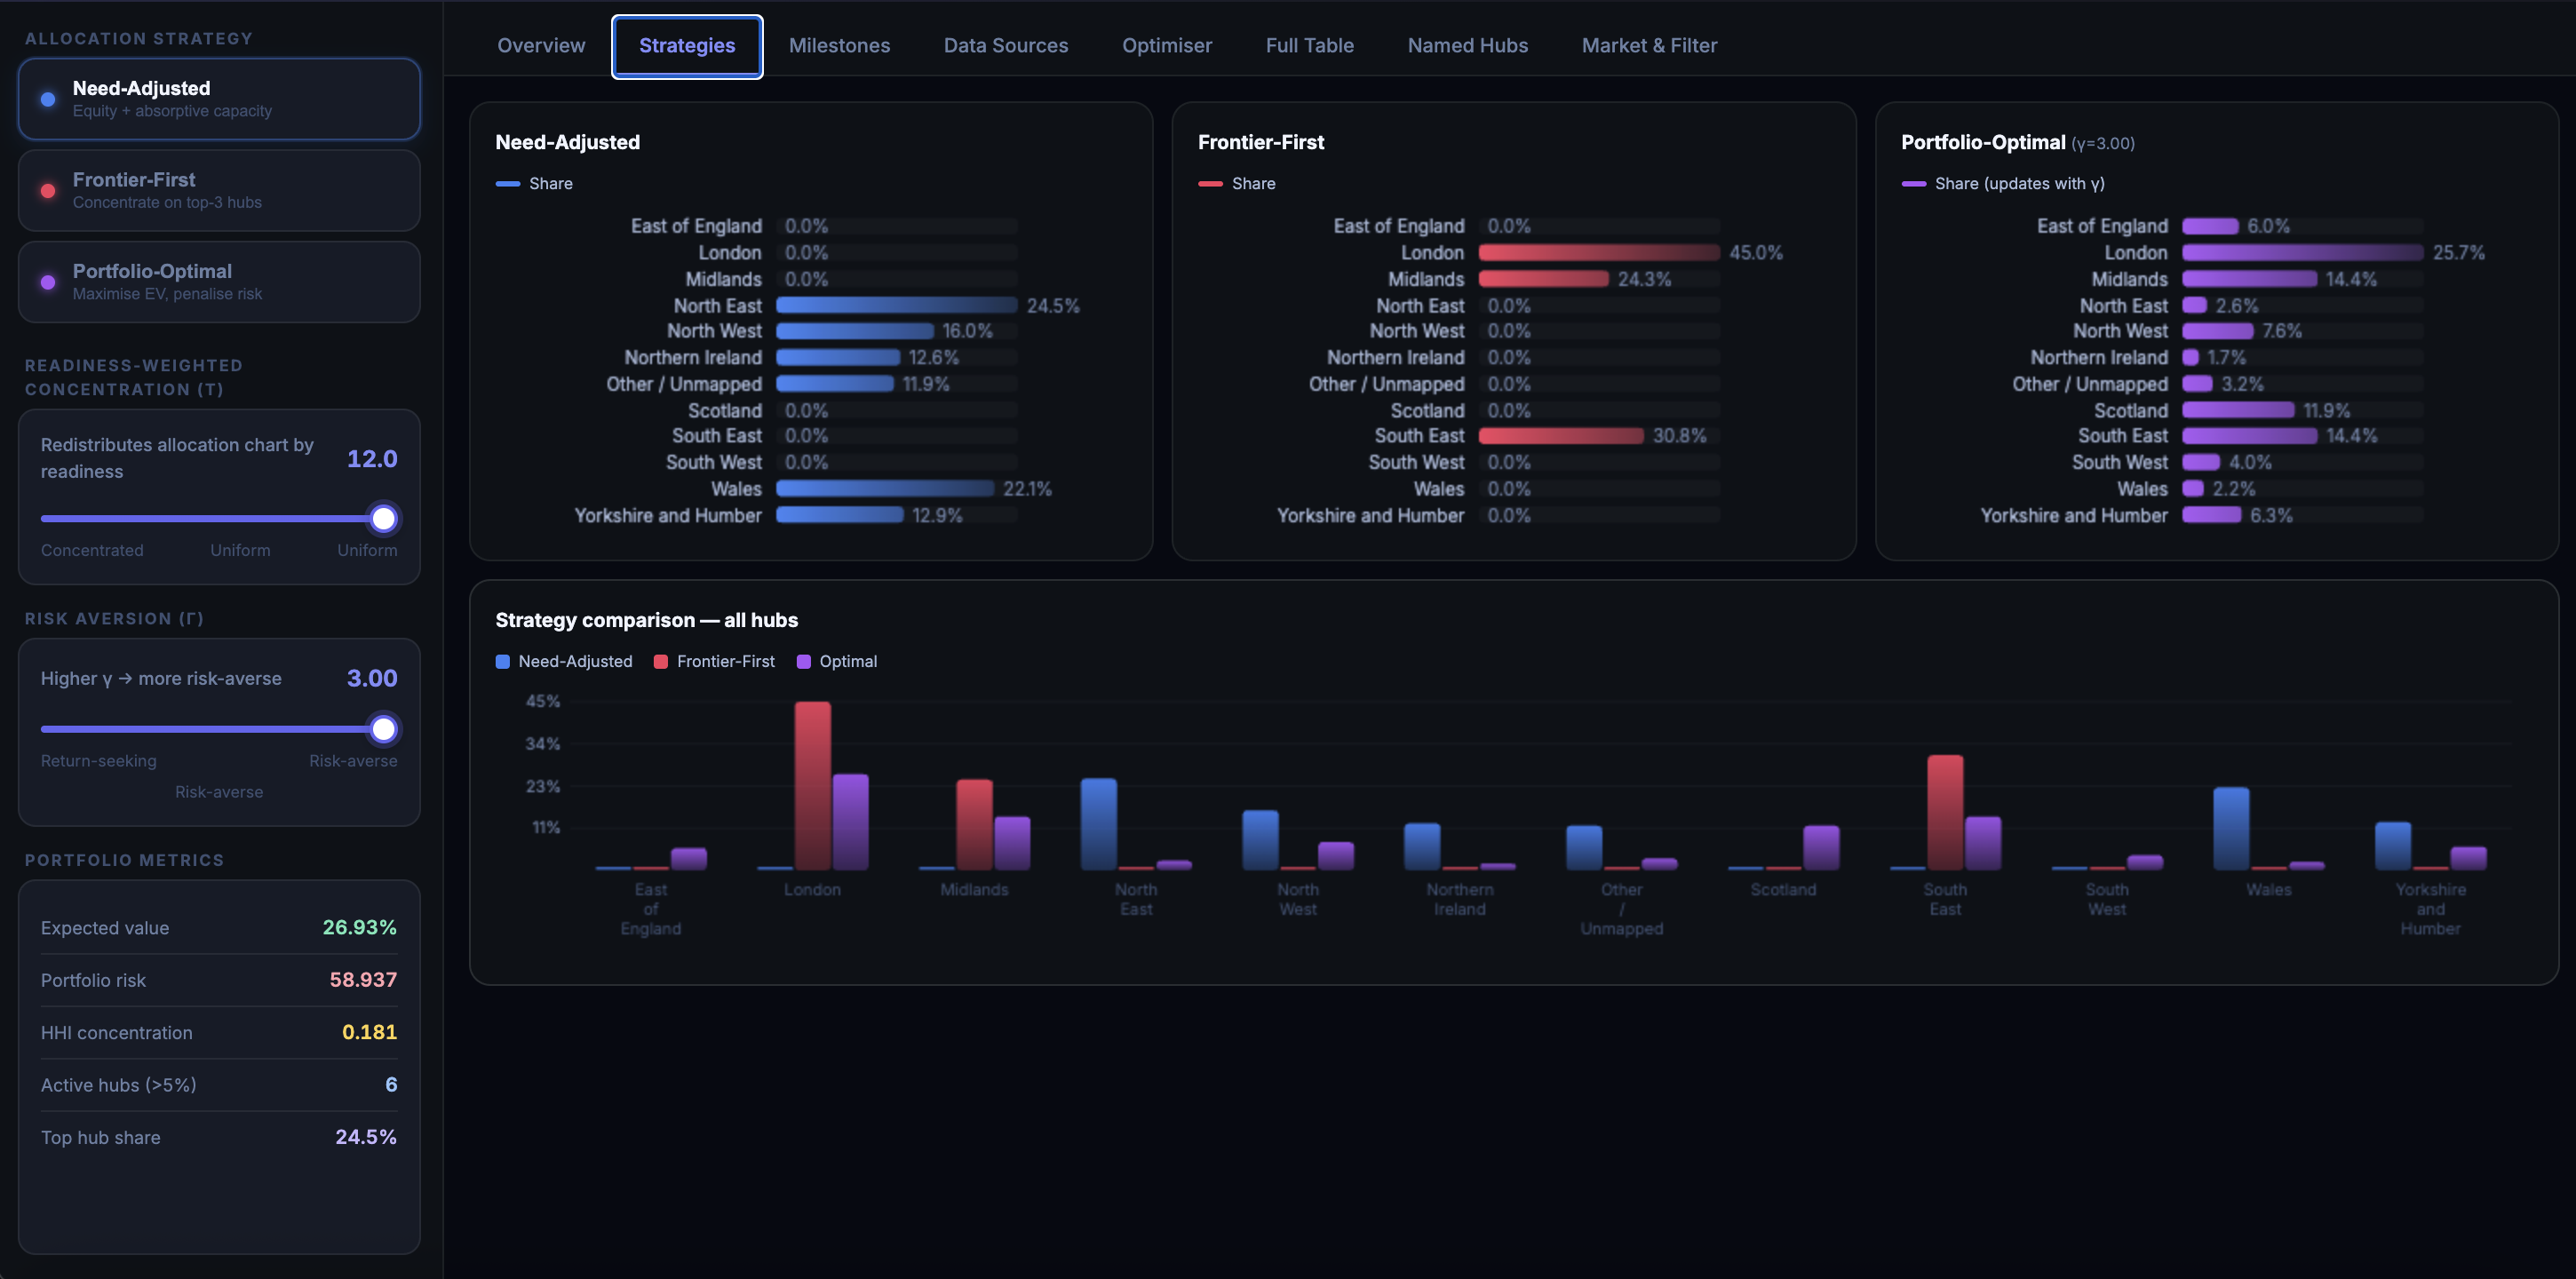Toggle Optimal legend in comparison chart
The width and height of the screenshot is (2576, 1279).
pos(836,661)
